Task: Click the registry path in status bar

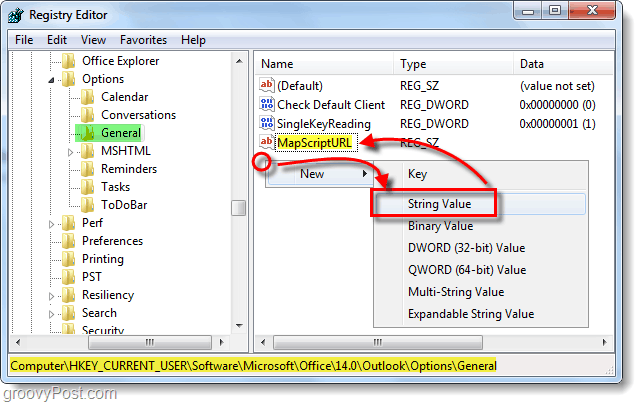Action: pyautogui.click(x=253, y=366)
